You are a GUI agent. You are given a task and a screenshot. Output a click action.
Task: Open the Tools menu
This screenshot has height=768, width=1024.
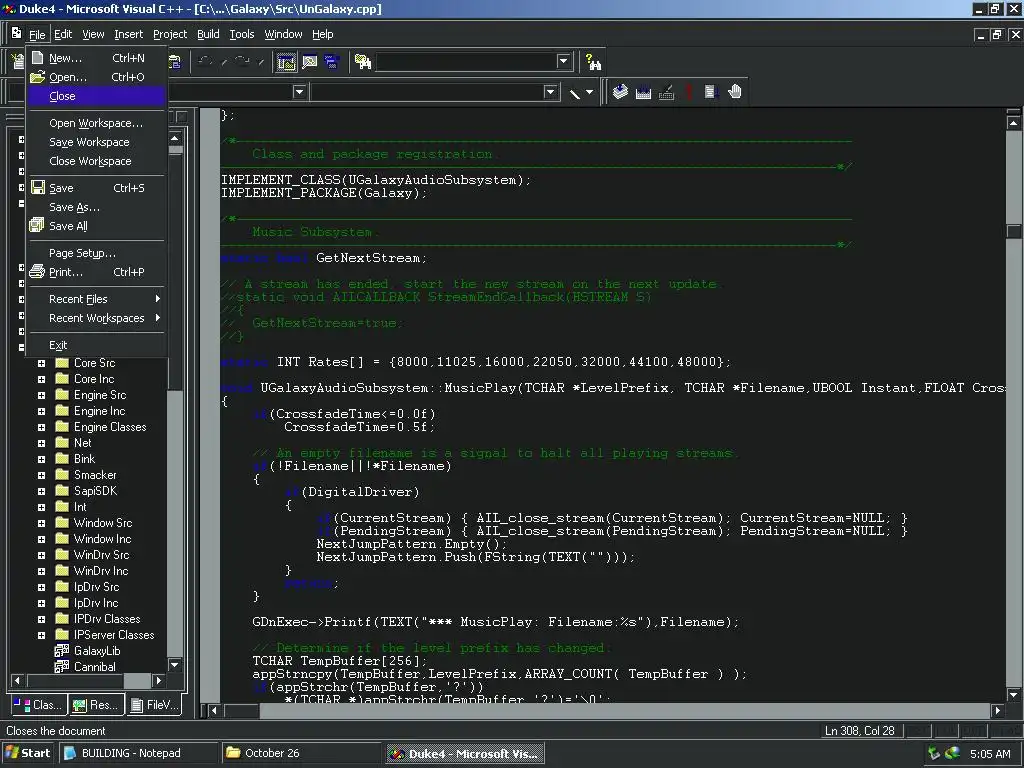coord(242,34)
